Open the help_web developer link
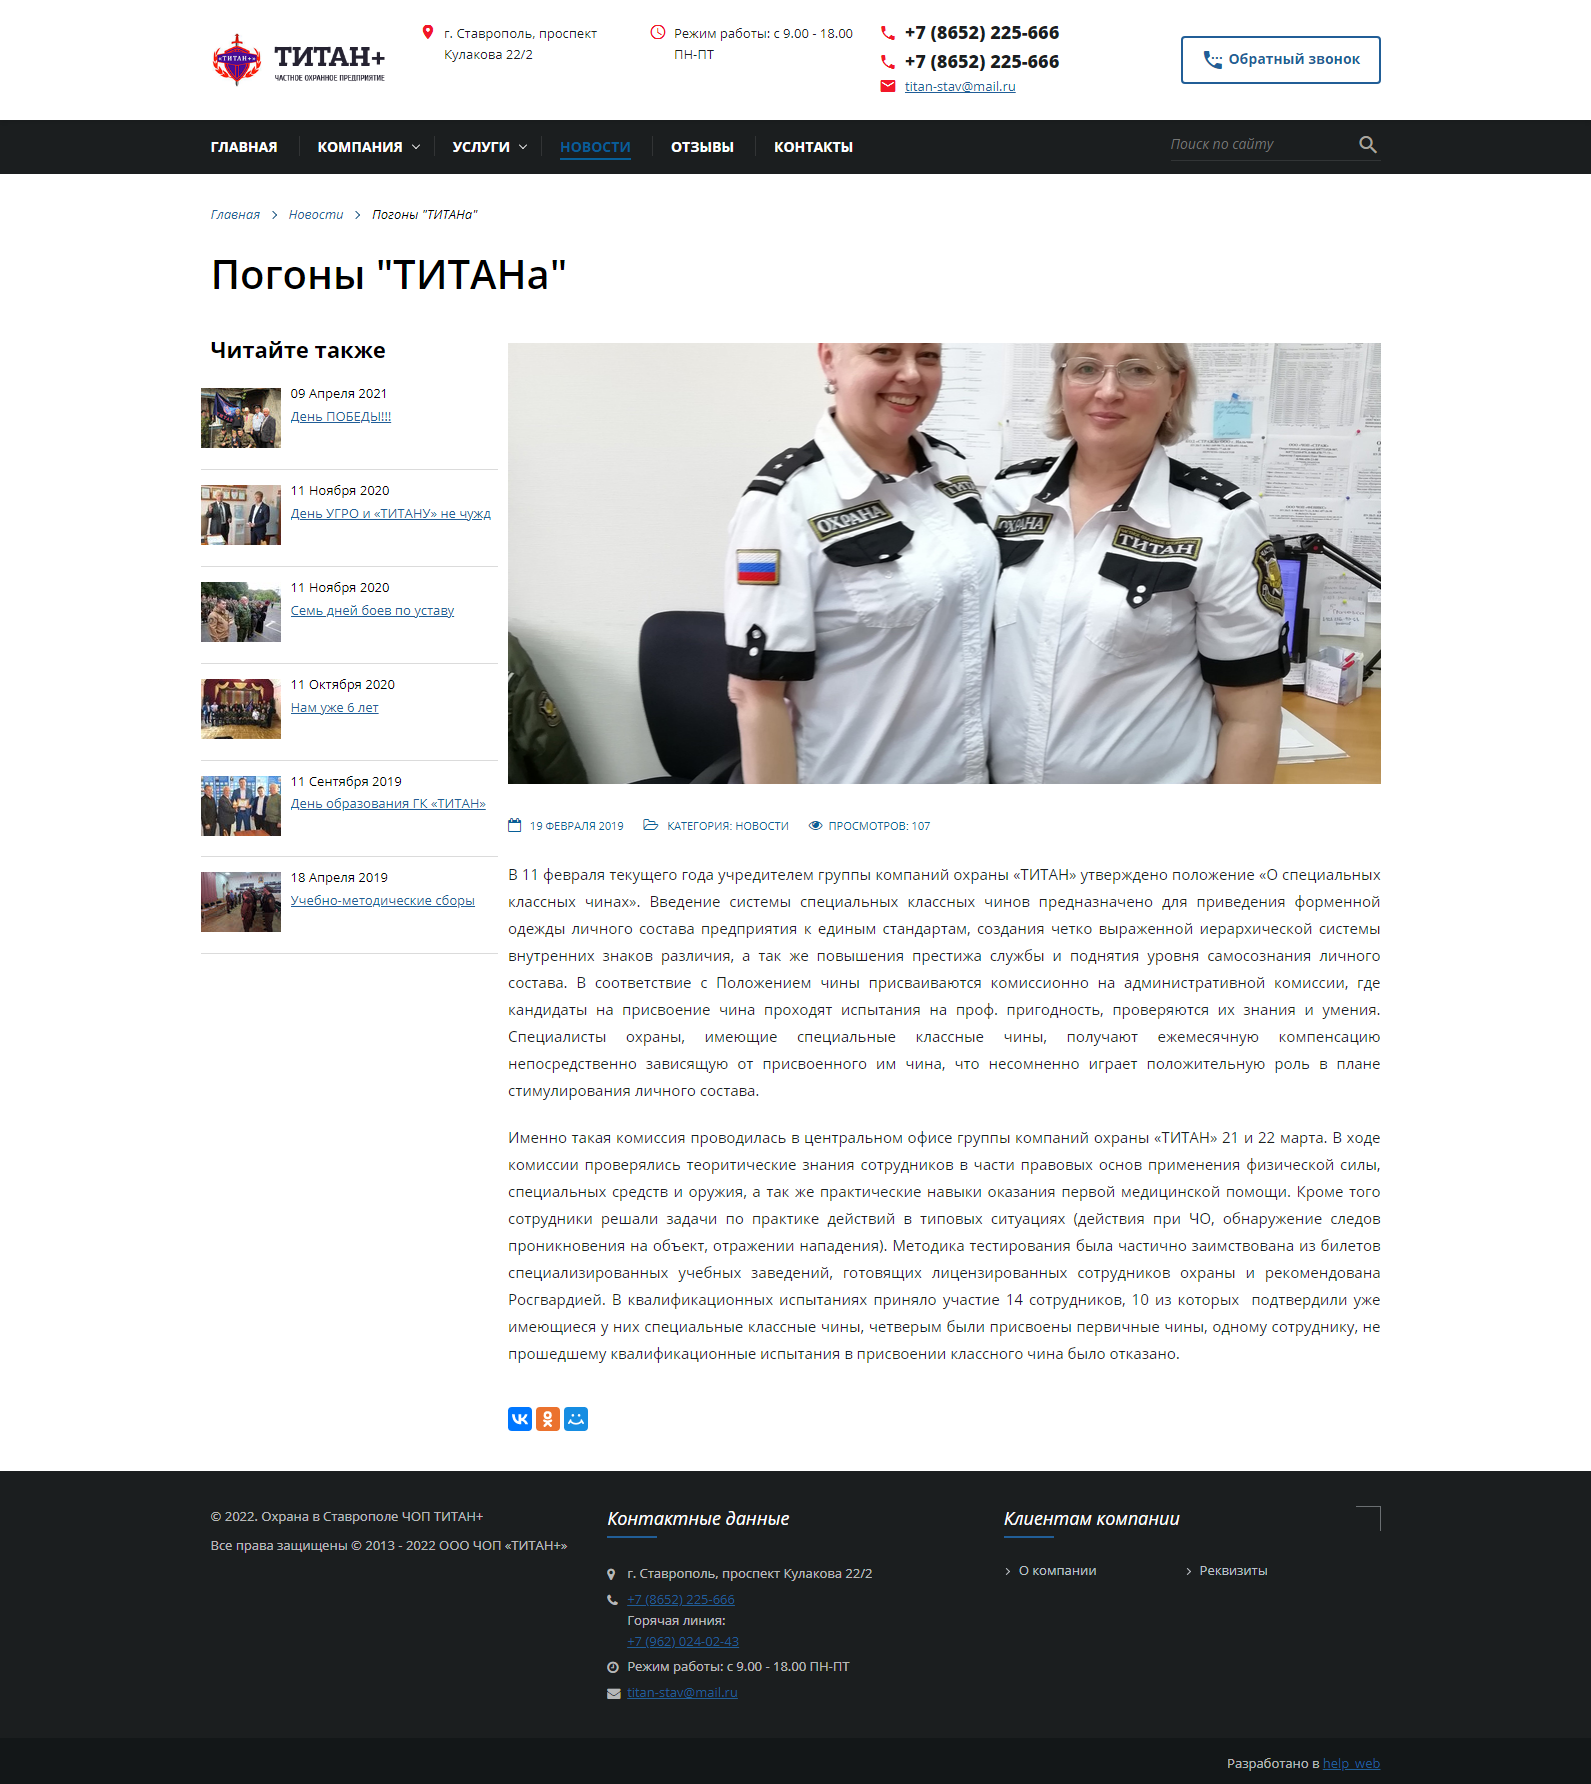The height and width of the screenshot is (1784, 1591). point(1351,1764)
